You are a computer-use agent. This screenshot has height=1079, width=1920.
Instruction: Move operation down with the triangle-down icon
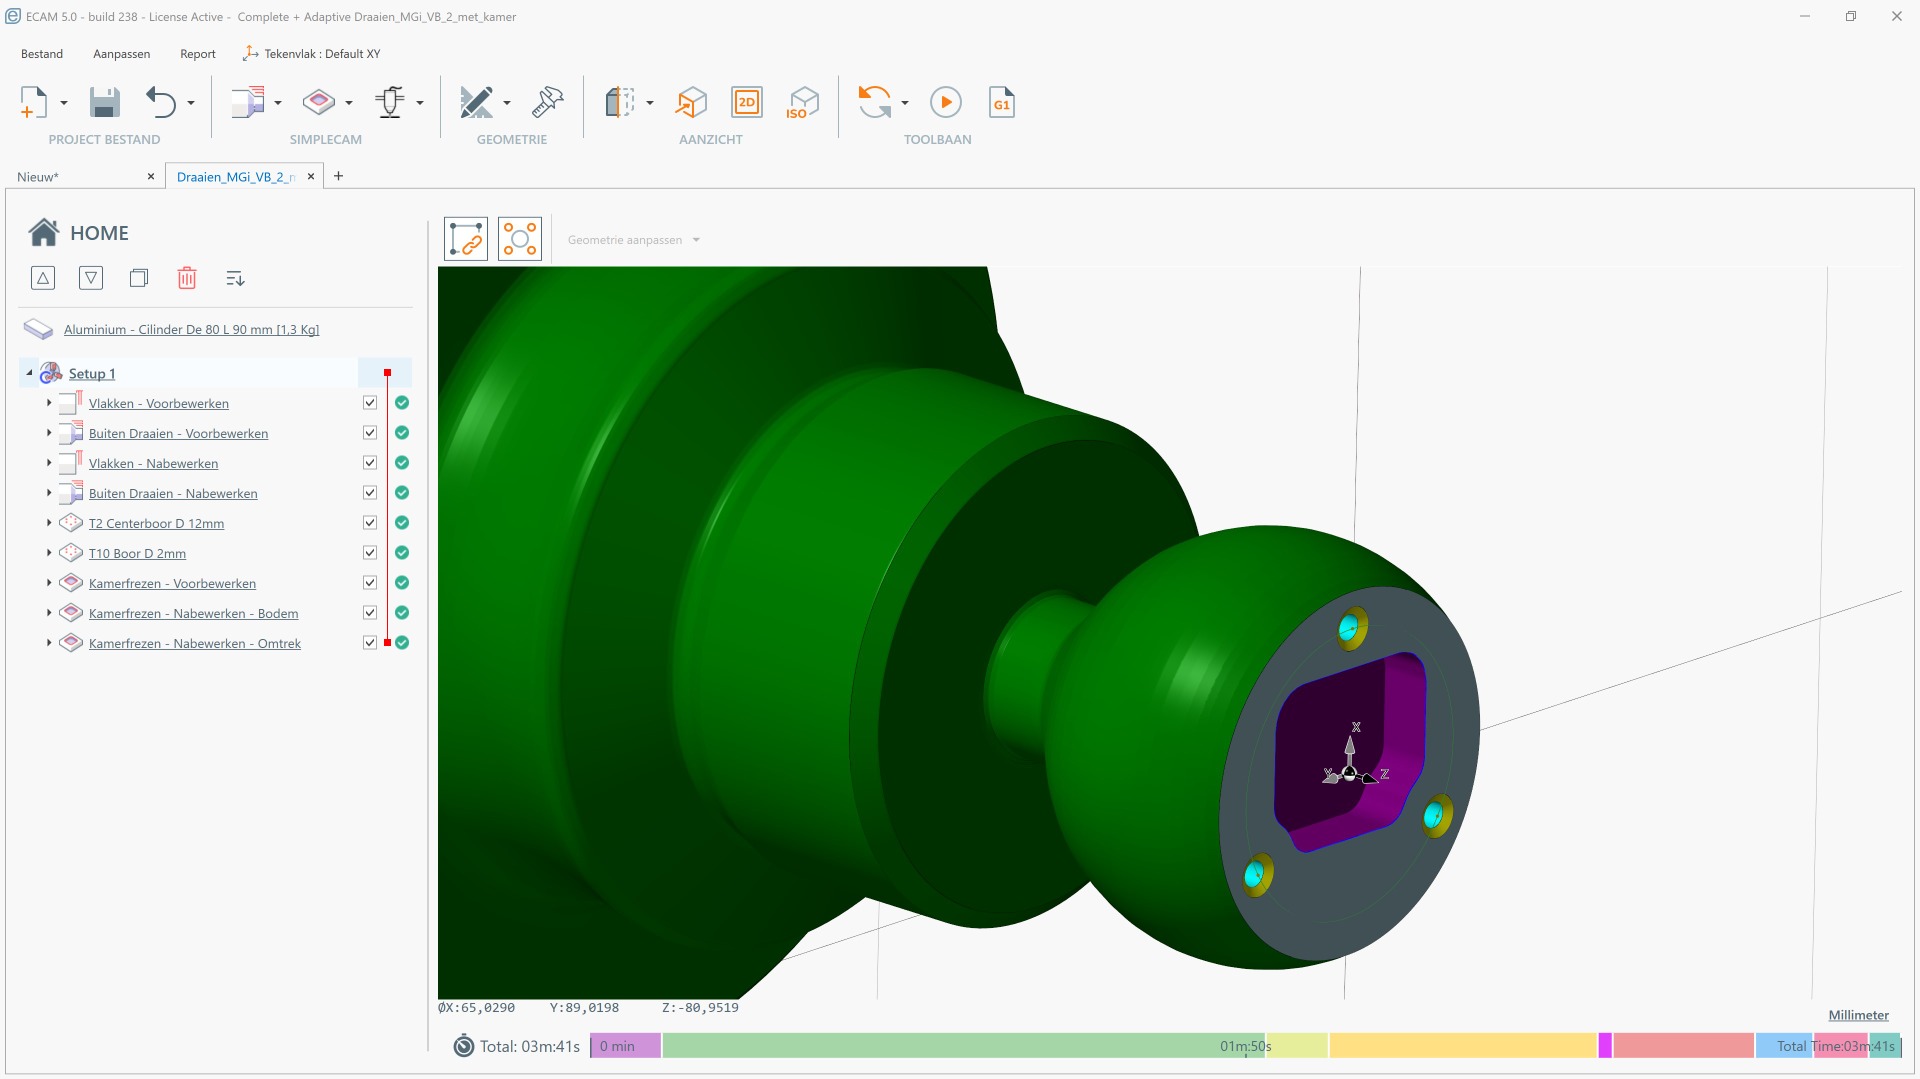coord(91,278)
